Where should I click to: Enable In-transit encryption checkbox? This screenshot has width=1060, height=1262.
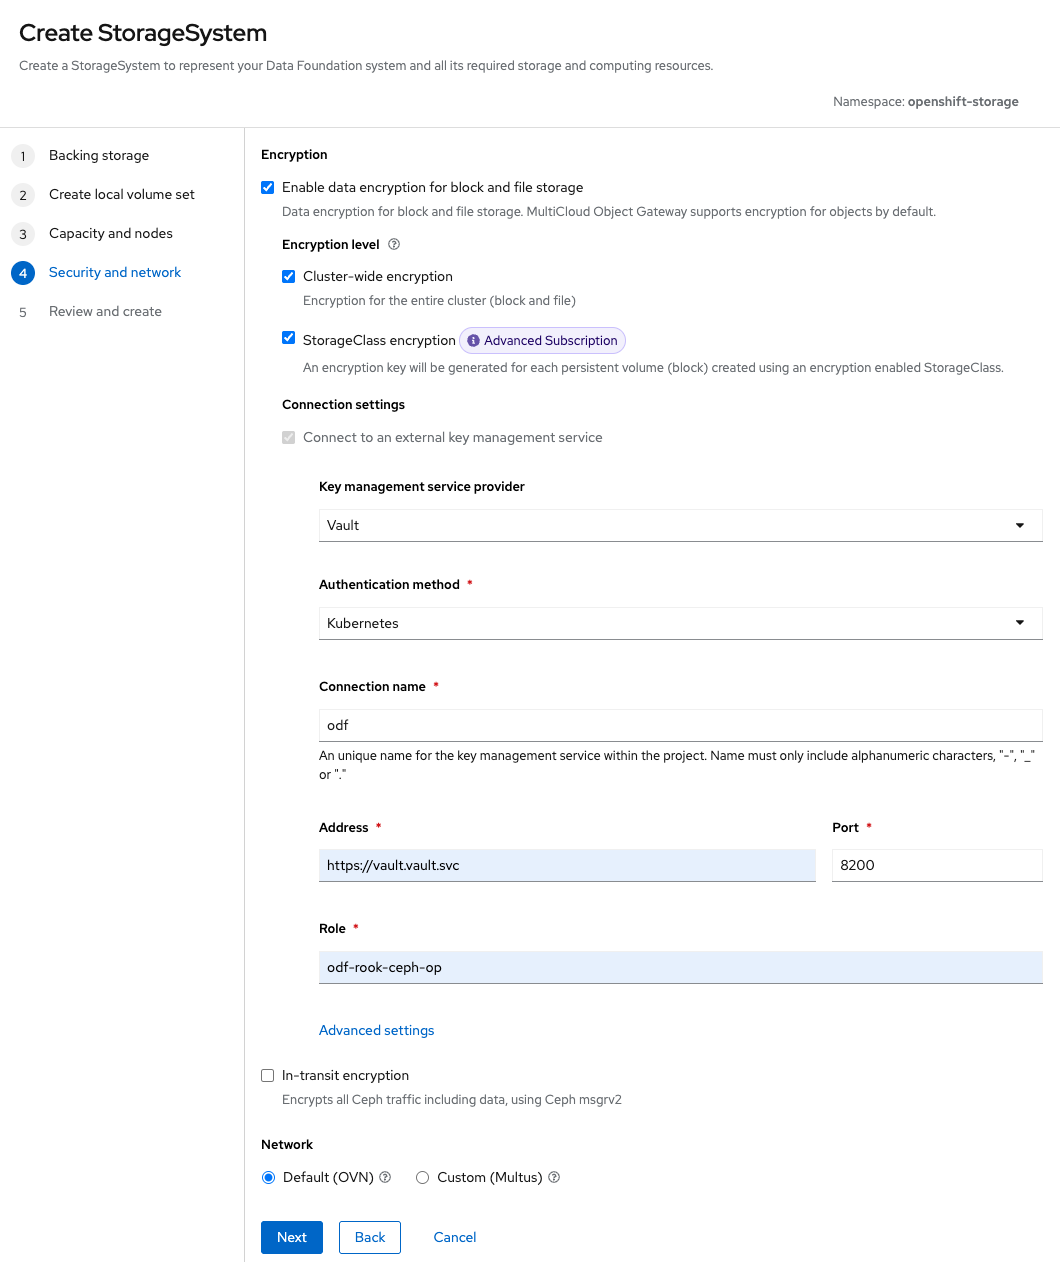[268, 1075]
